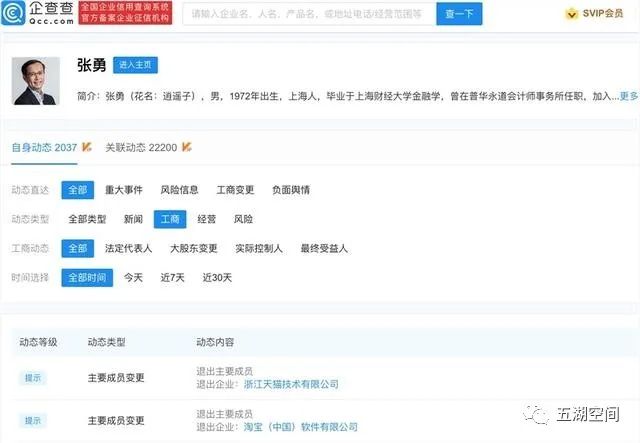Click the SVIP会员 label
This screenshot has height=443, width=640.
tap(603, 13)
